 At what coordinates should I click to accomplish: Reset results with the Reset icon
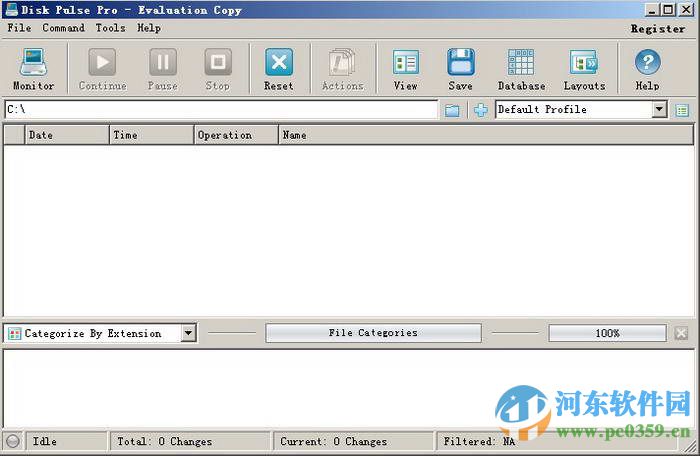(x=279, y=69)
